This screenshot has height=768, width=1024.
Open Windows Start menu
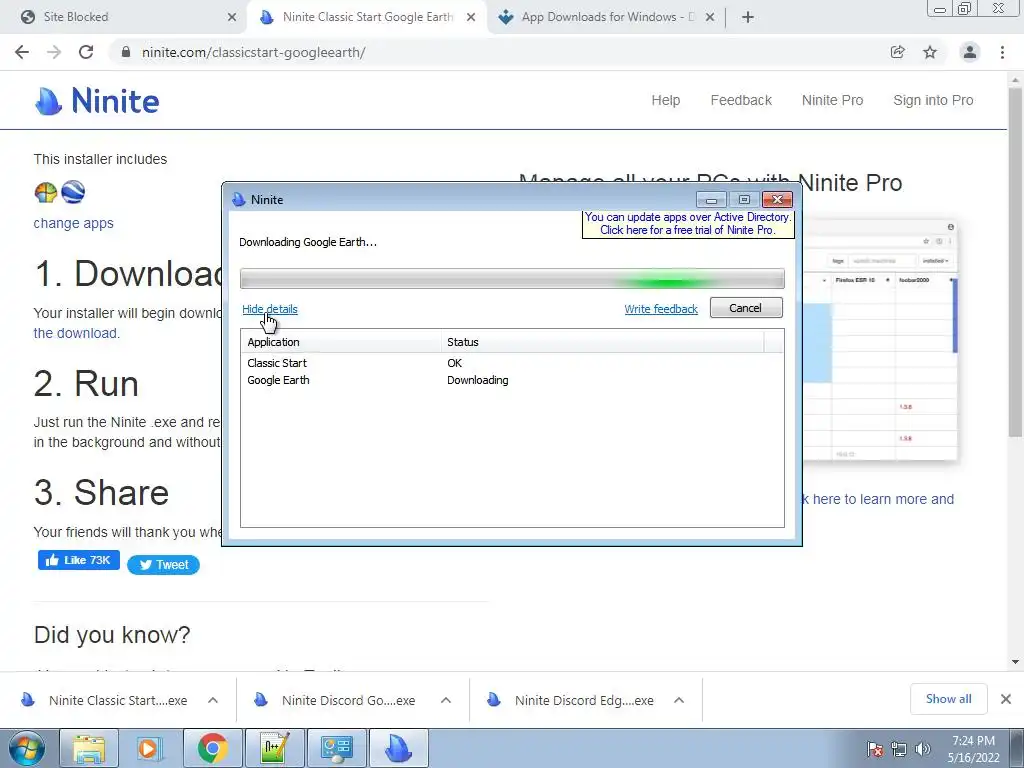pyautogui.click(x=26, y=748)
